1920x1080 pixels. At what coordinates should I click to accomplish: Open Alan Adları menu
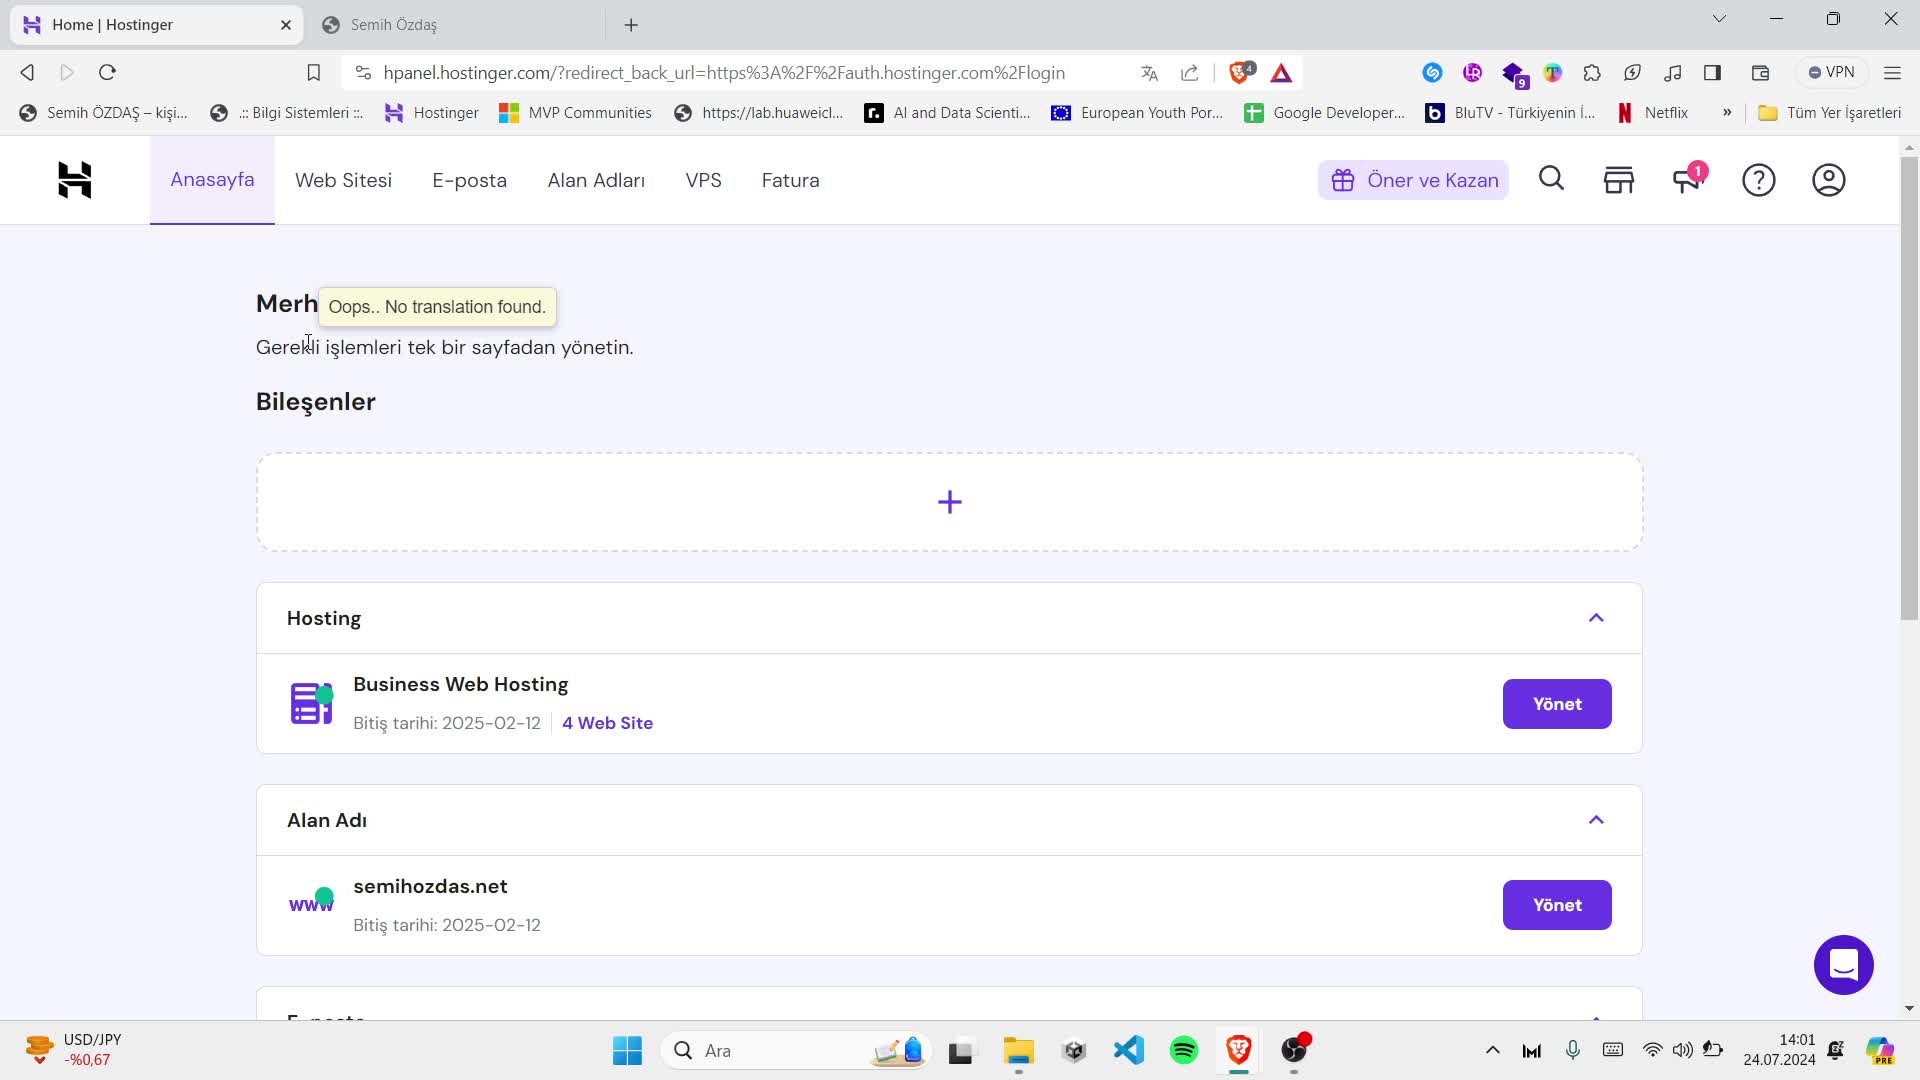[x=596, y=180]
